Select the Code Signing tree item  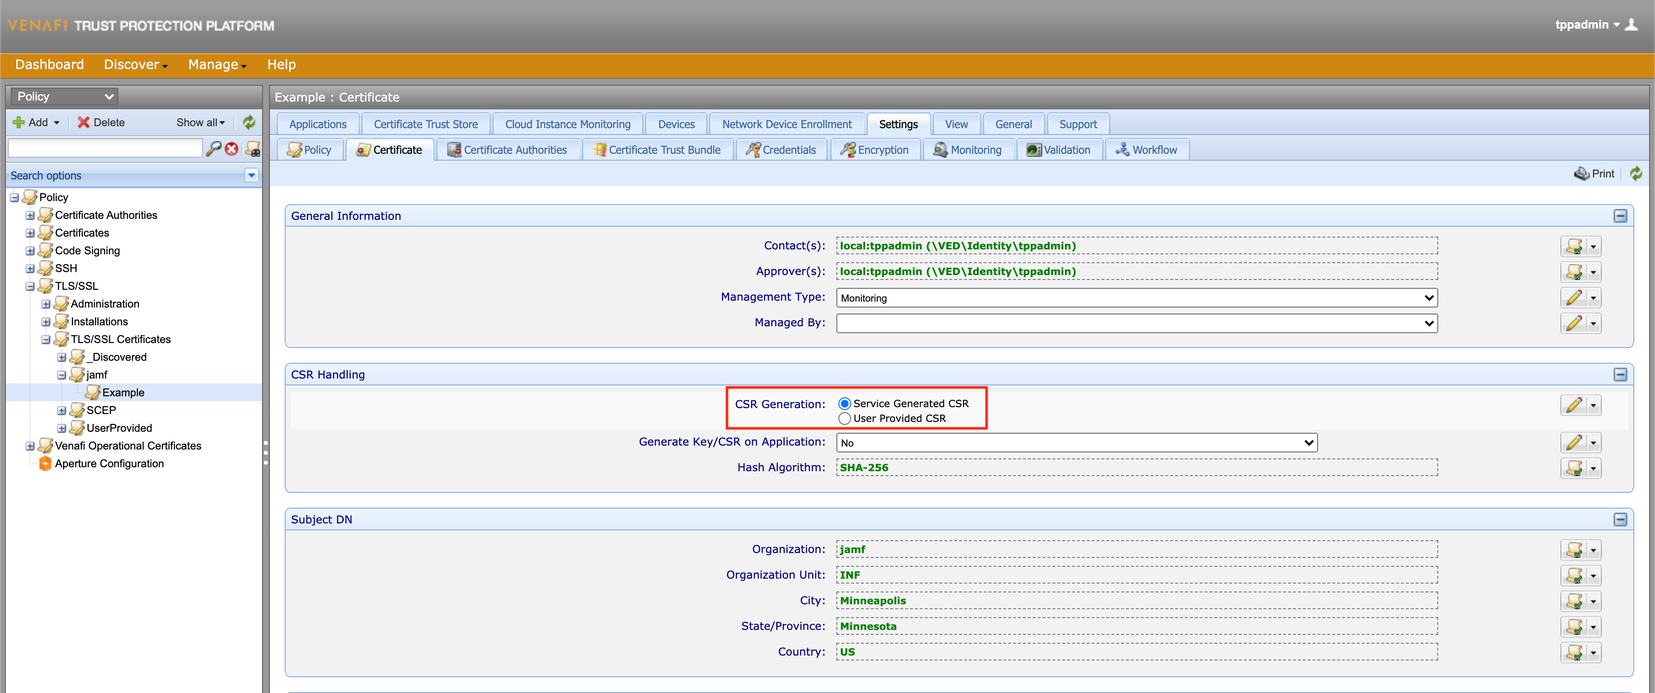87,251
